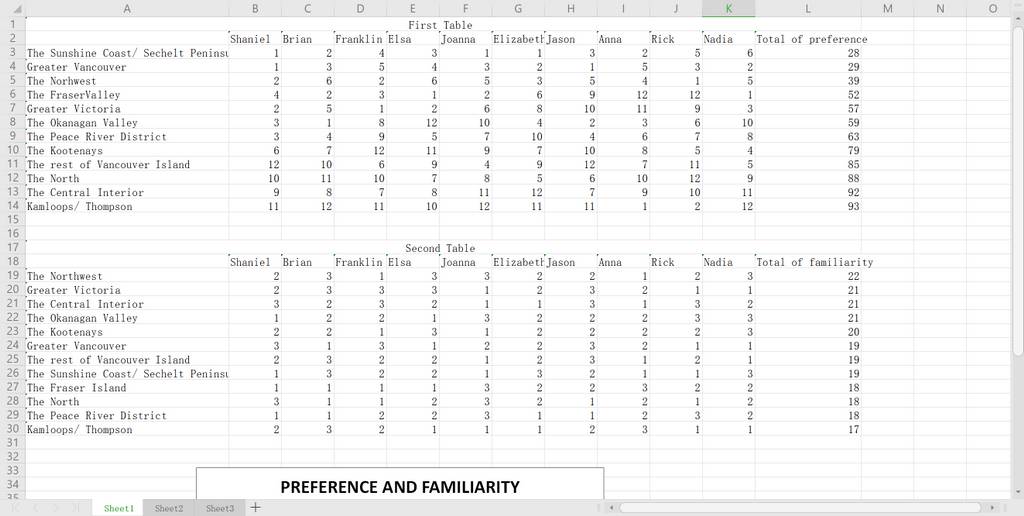Click the select-all corner triangle
This screenshot has height=516, width=1024.
[18, 9]
